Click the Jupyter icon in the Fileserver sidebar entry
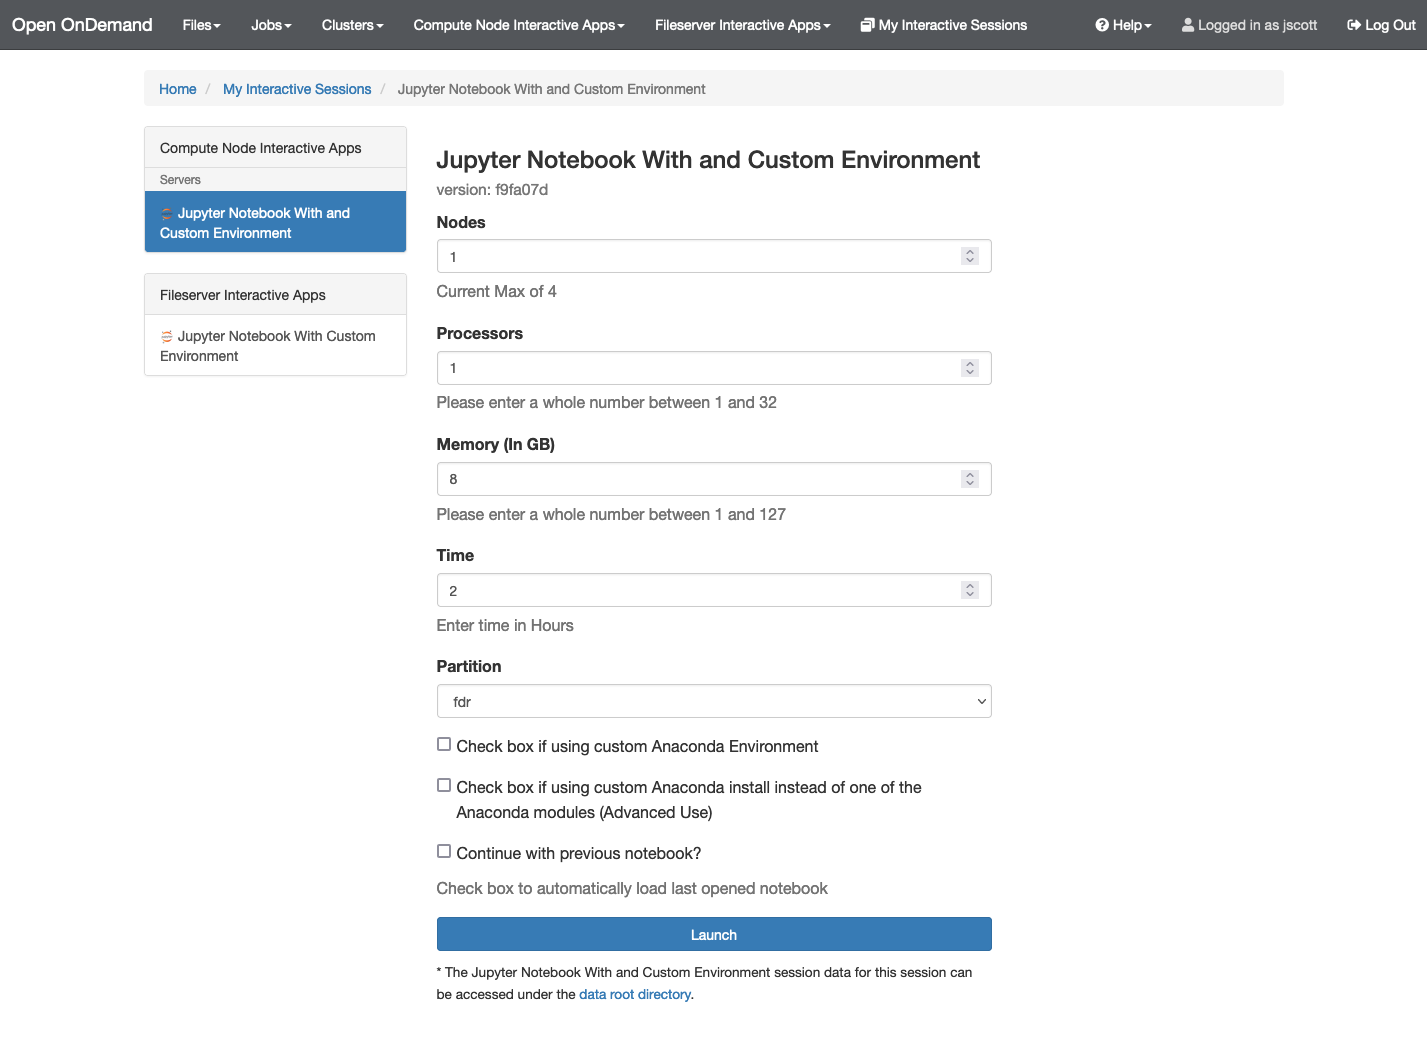The width and height of the screenshot is (1427, 1059). tap(167, 337)
